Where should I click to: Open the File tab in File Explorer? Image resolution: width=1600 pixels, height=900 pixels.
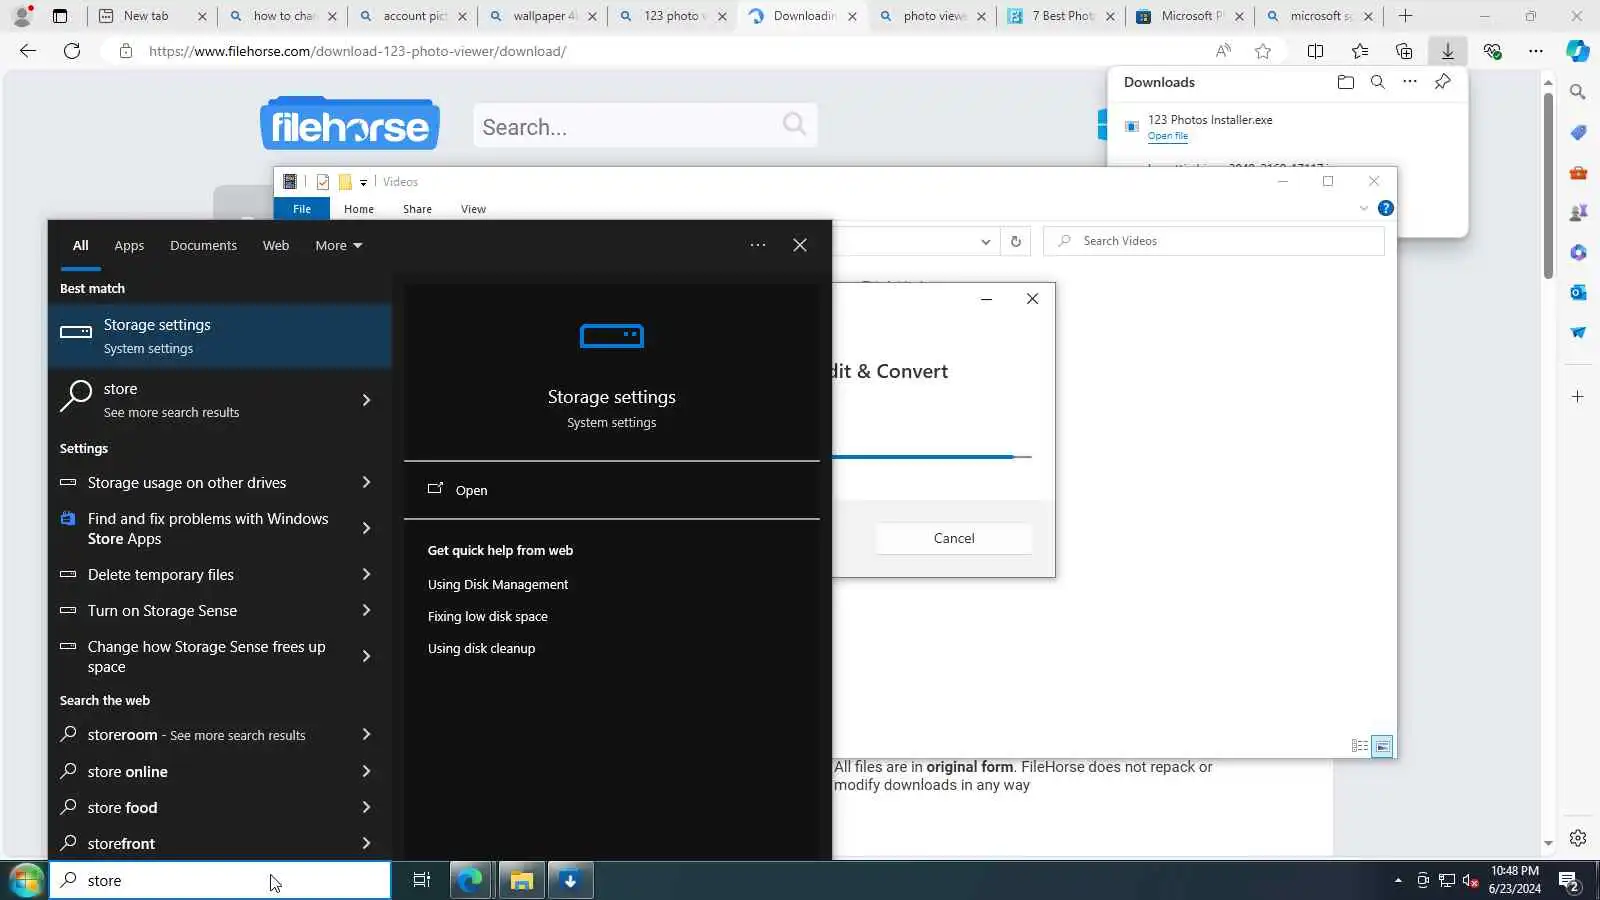[302, 209]
